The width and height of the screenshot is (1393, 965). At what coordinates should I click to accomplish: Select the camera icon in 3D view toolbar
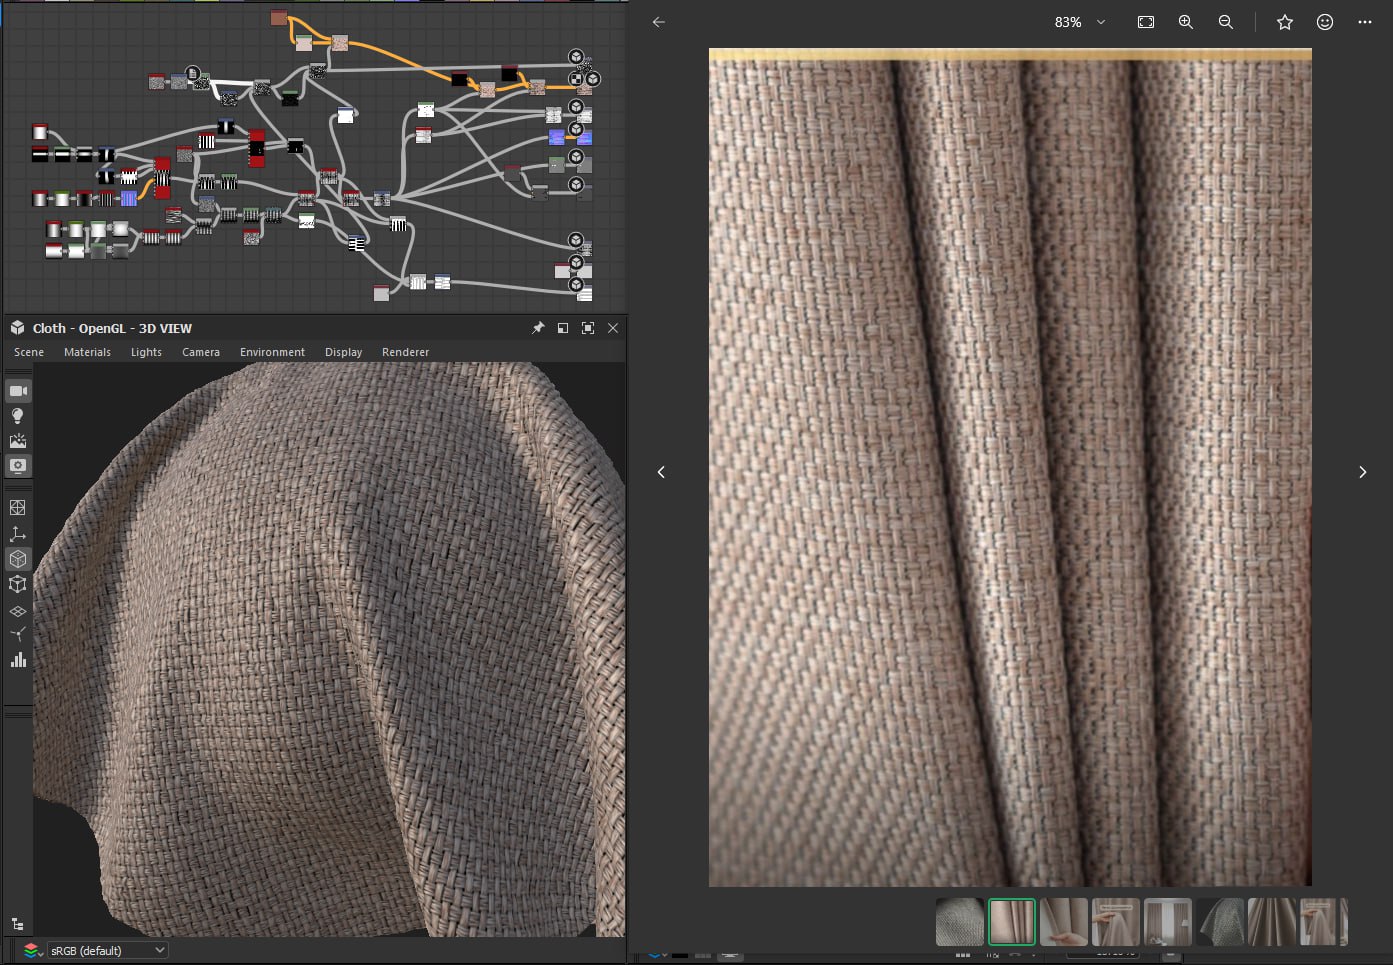(x=18, y=391)
